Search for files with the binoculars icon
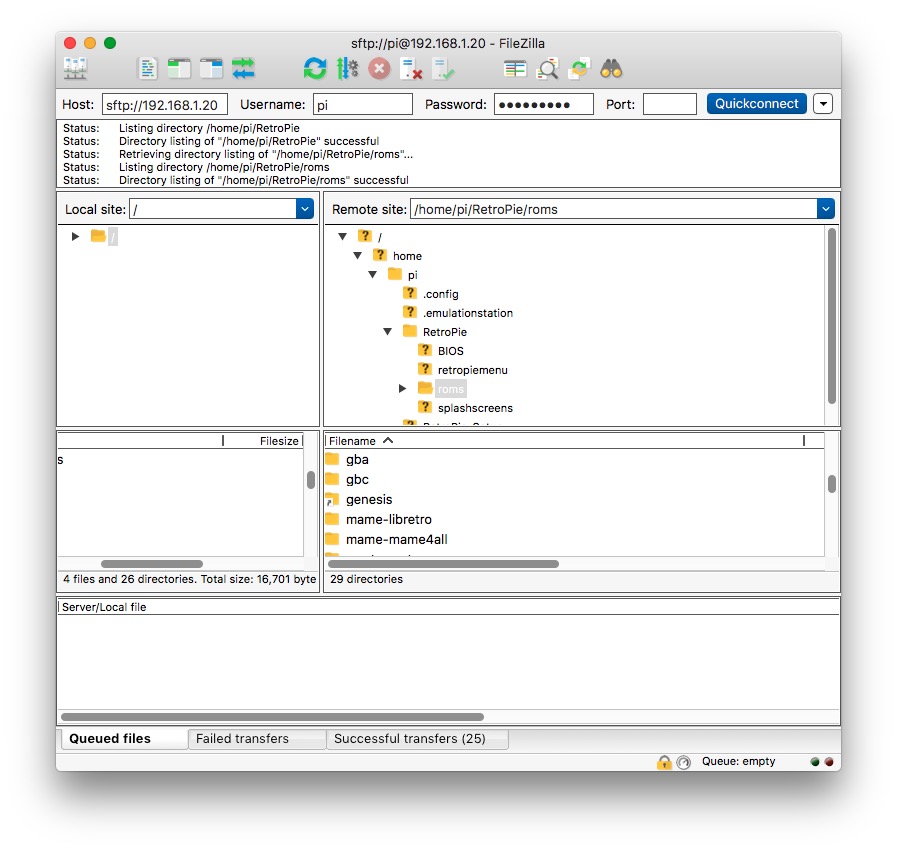This screenshot has height=851, width=897. click(611, 69)
